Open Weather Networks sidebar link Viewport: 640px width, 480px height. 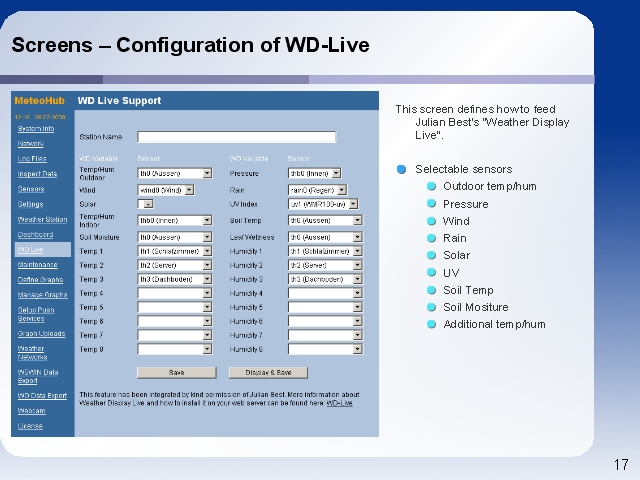point(32,353)
